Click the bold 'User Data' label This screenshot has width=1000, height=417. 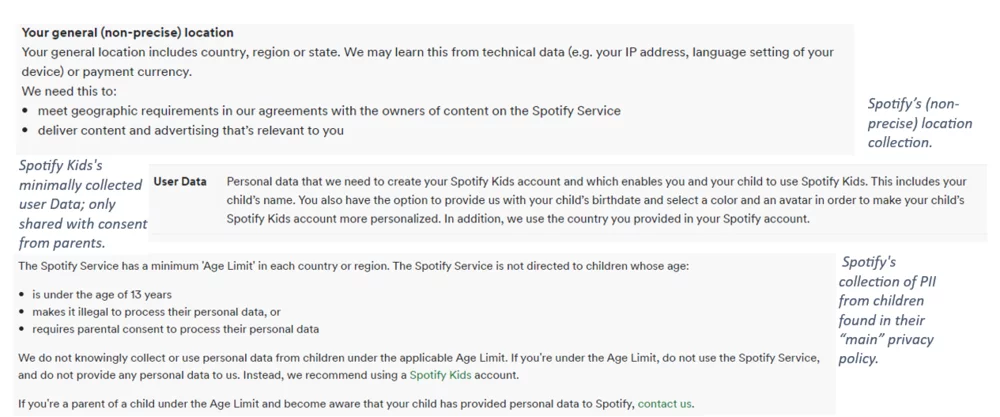click(x=180, y=182)
